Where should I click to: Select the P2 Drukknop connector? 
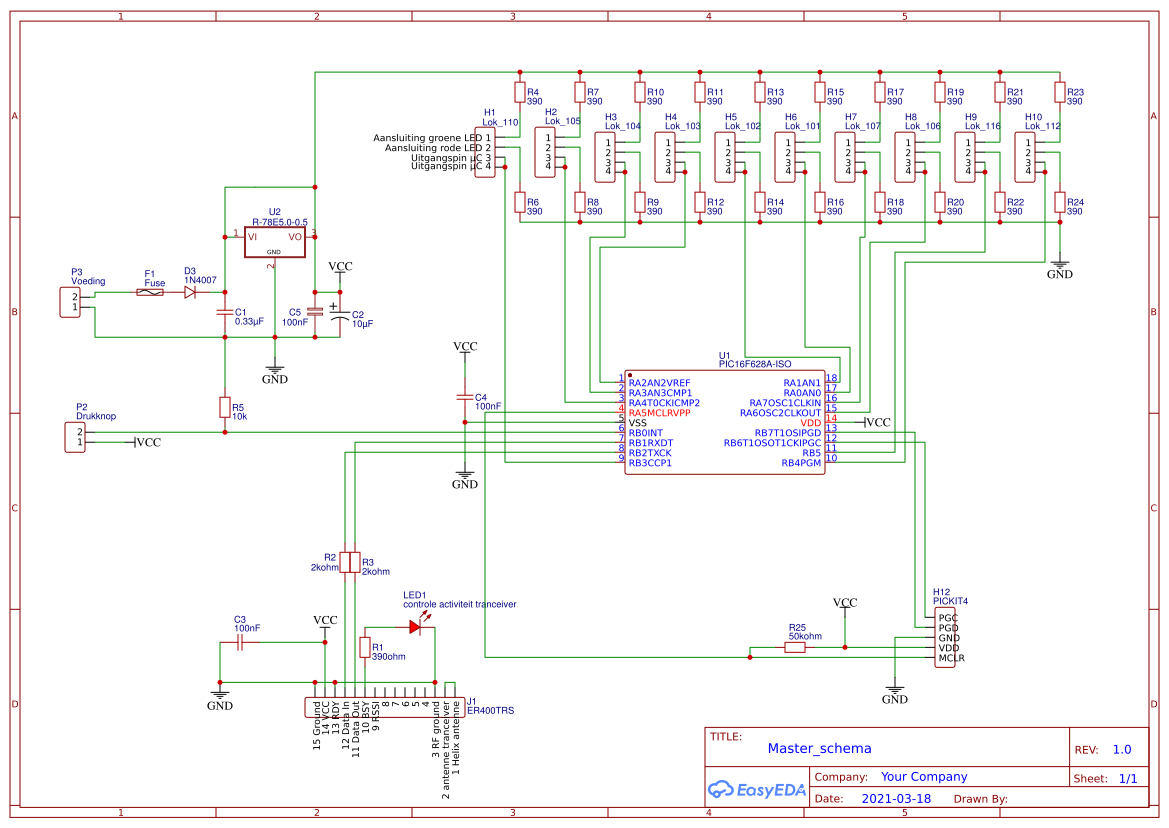pyautogui.click(x=74, y=436)
